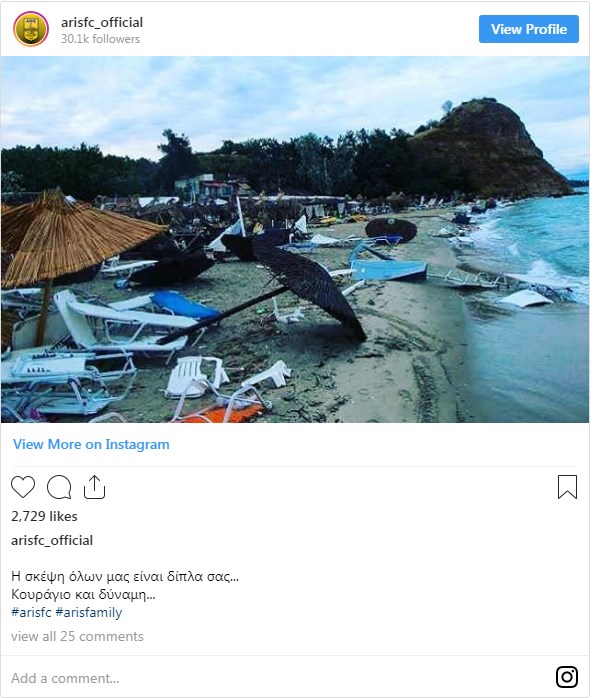Open the #arisfc hashtag

click(x=31, y=612)
